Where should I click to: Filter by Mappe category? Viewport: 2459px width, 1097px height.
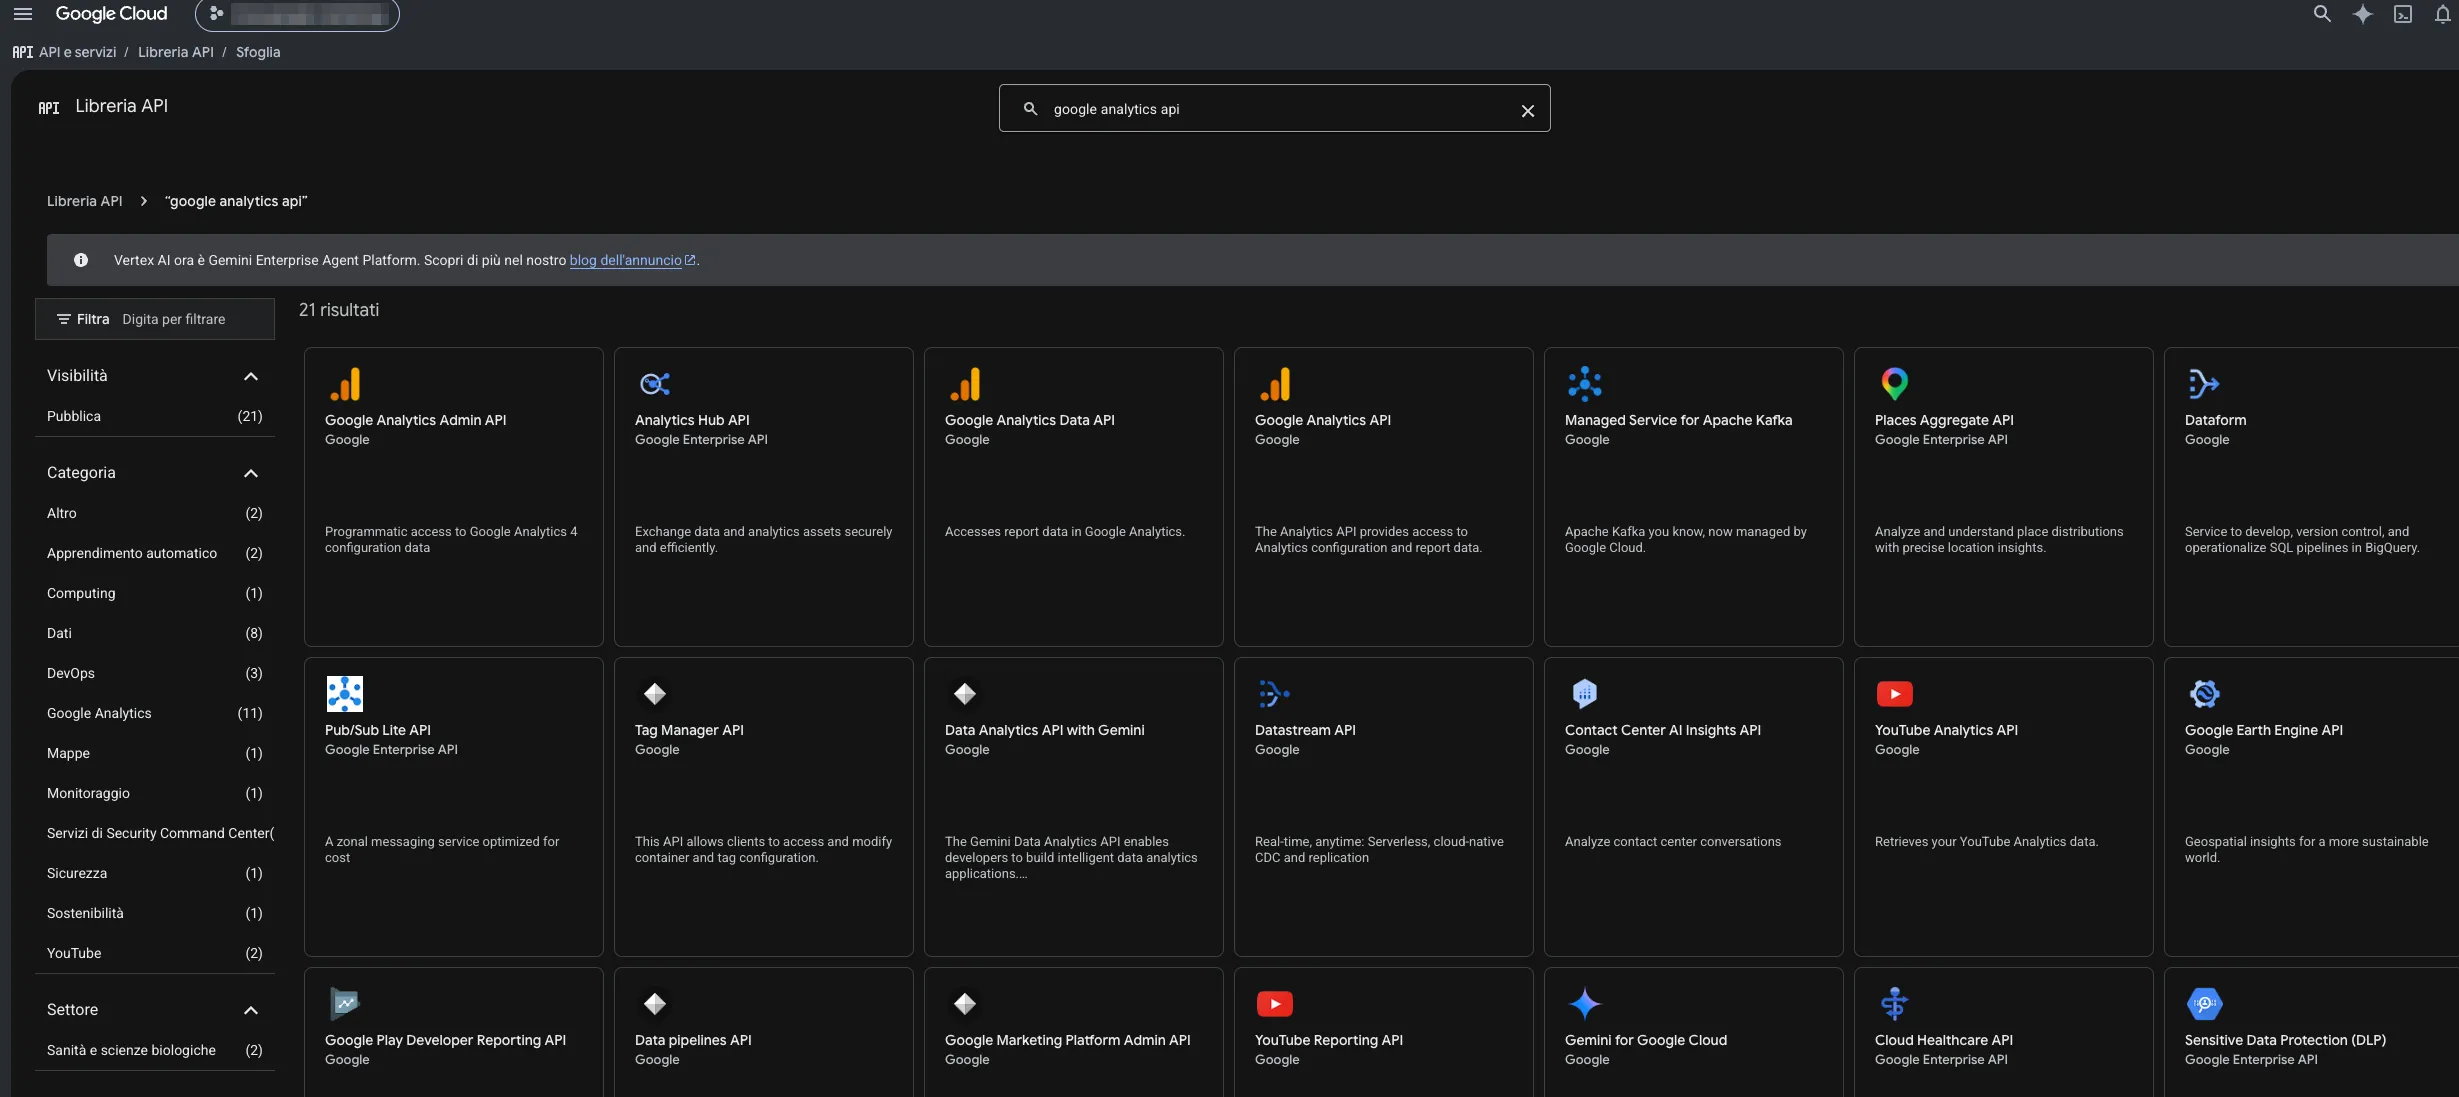click(155, 753)
